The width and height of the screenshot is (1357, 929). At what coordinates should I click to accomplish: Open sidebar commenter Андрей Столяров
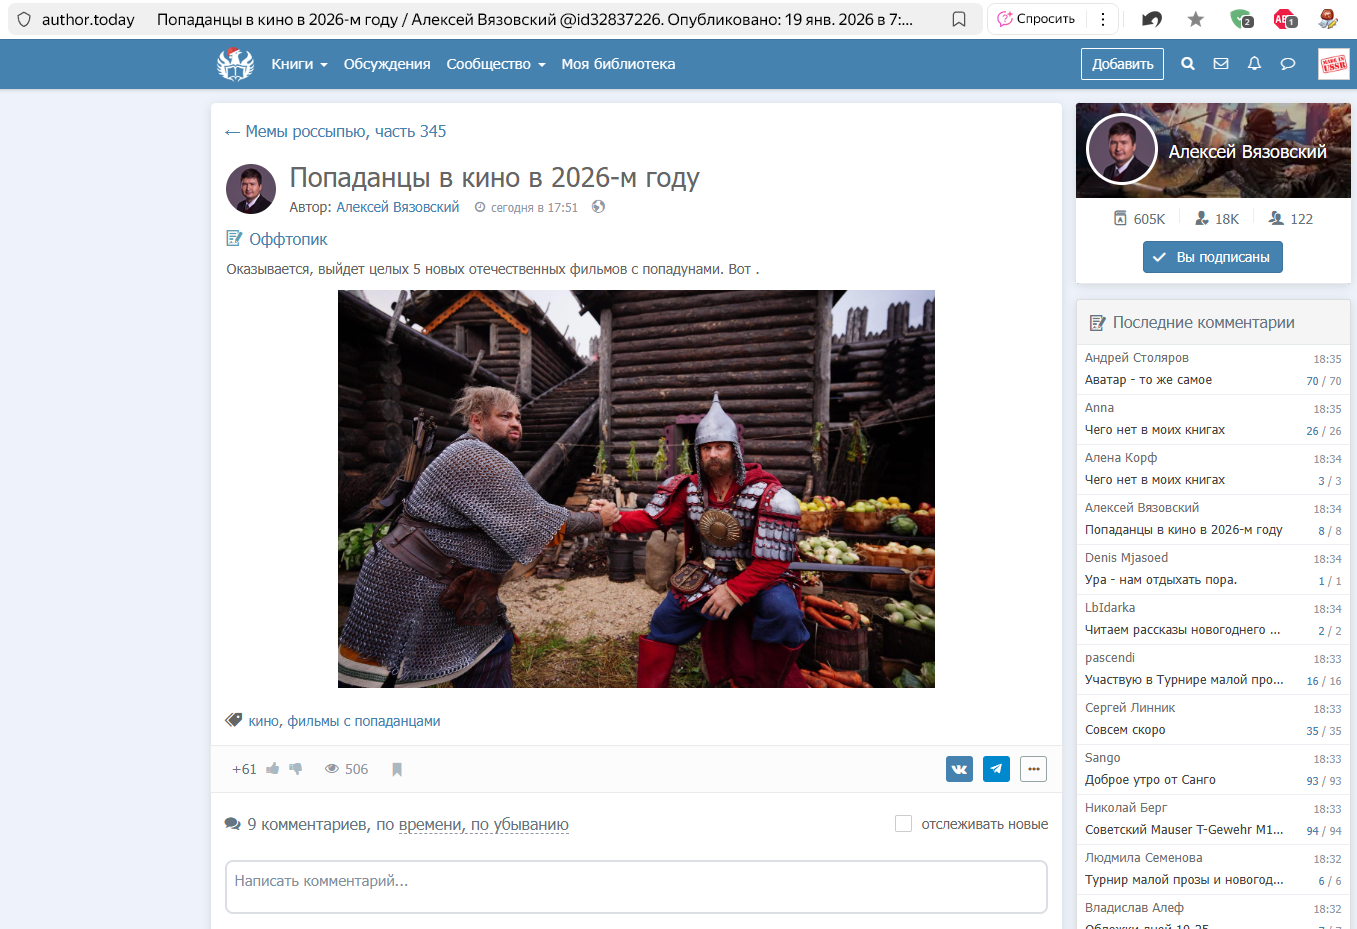(1137, 358)
